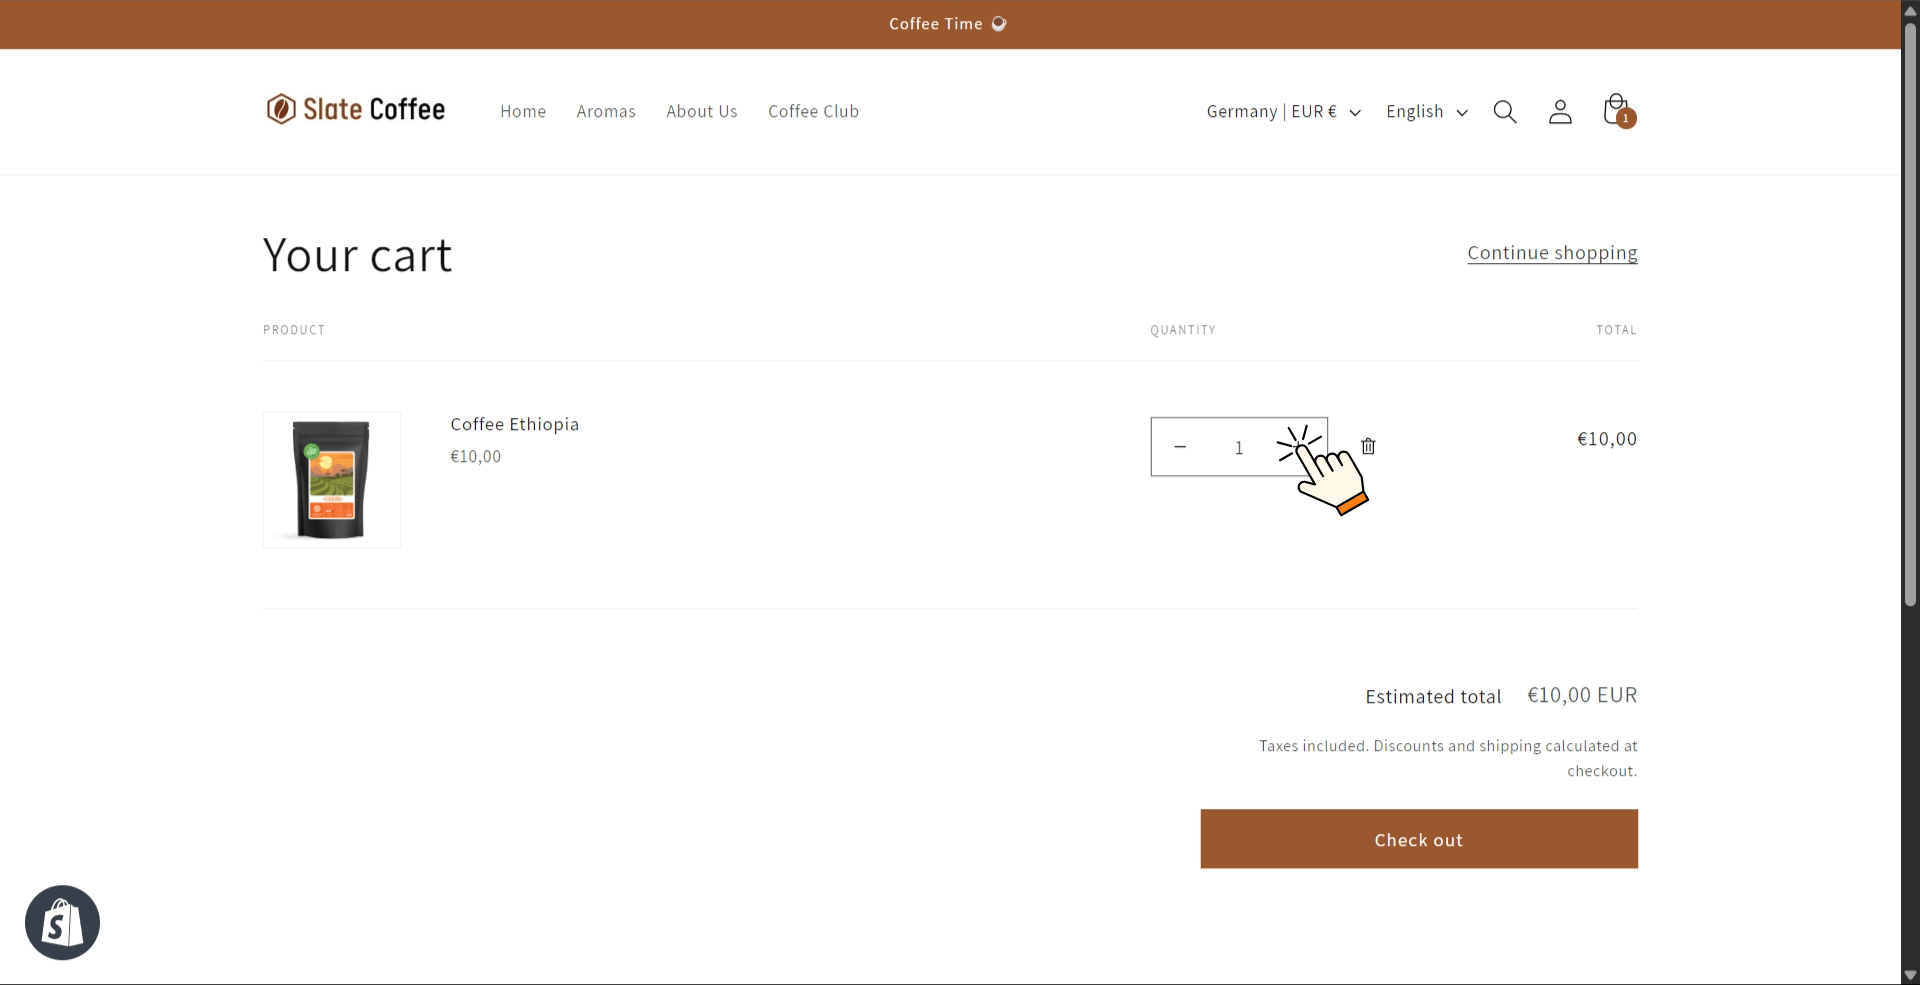
Task: Open the English language selector
Action: pyautogui.click(x=1426, y=111)
